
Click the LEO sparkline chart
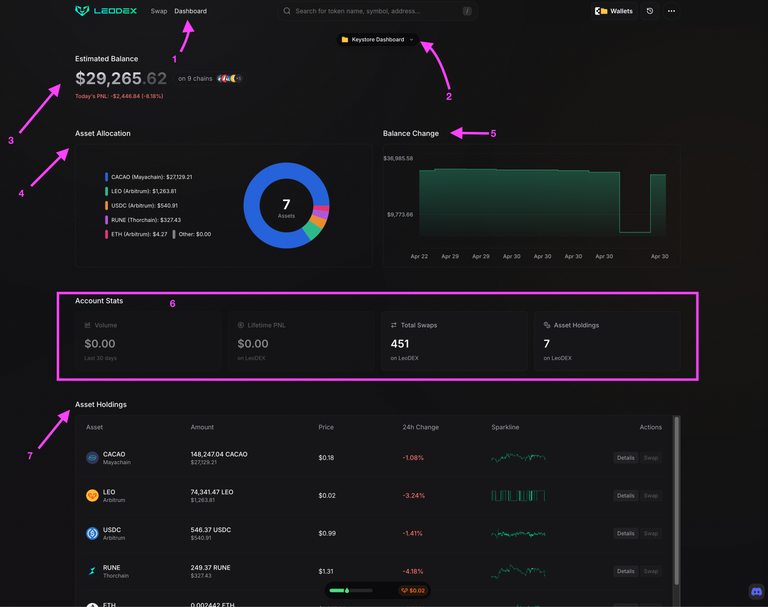pos(518,495)
